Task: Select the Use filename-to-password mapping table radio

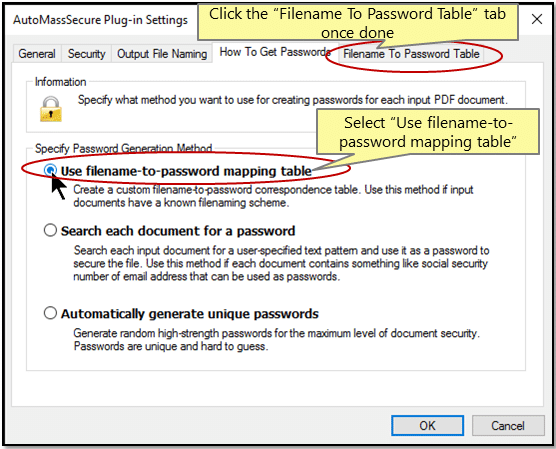Action: click(50, 170)
